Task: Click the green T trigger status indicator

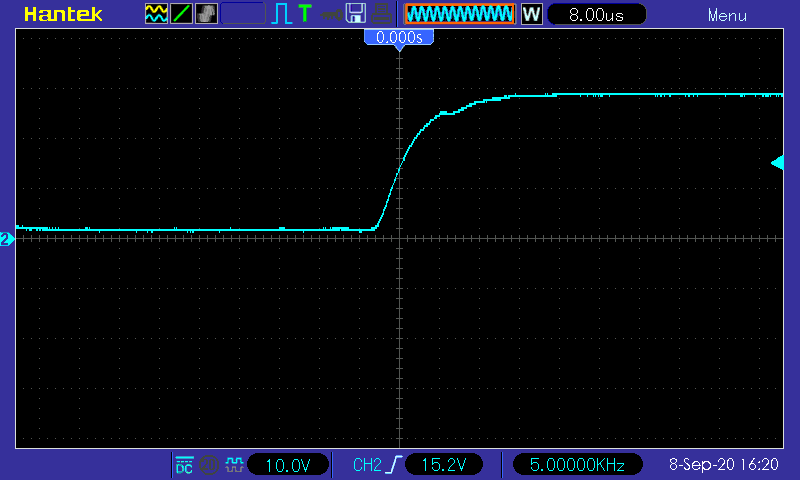Action: coord(305,14)
